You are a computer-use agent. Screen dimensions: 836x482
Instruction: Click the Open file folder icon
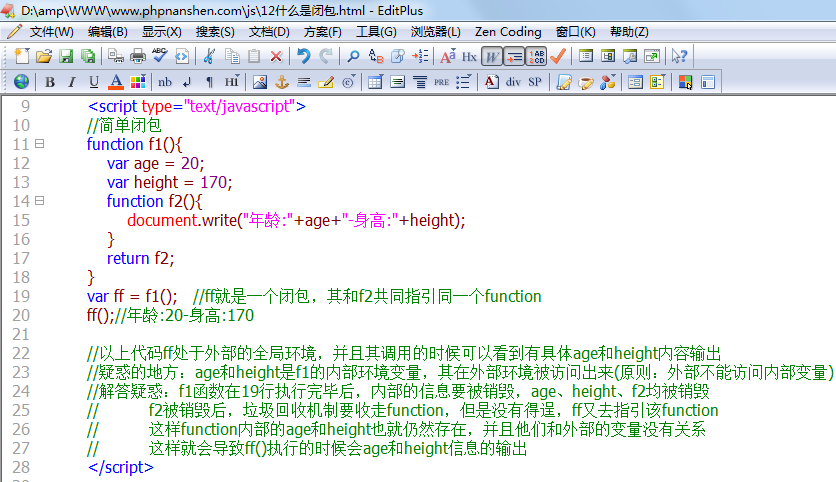[x=44, y=56]
